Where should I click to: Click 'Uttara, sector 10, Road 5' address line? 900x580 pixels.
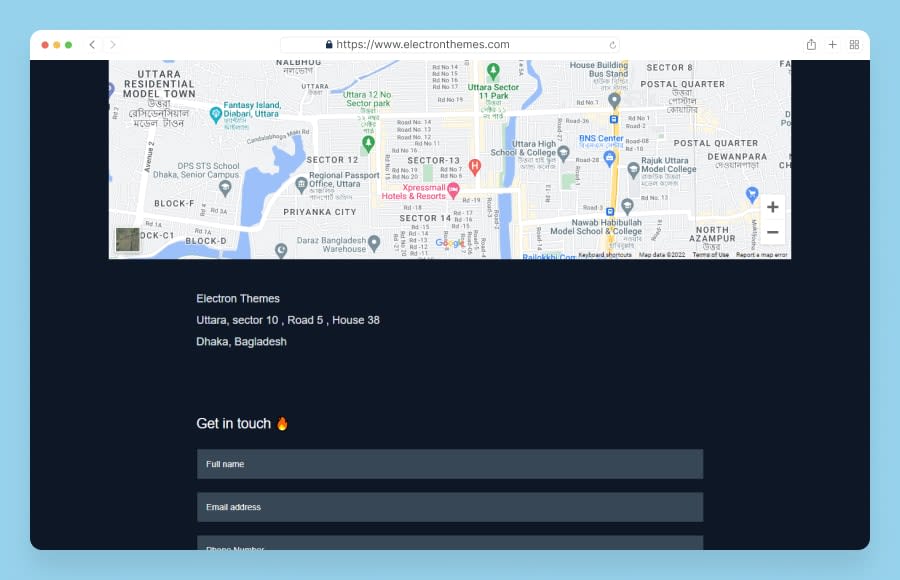[288, 320]
